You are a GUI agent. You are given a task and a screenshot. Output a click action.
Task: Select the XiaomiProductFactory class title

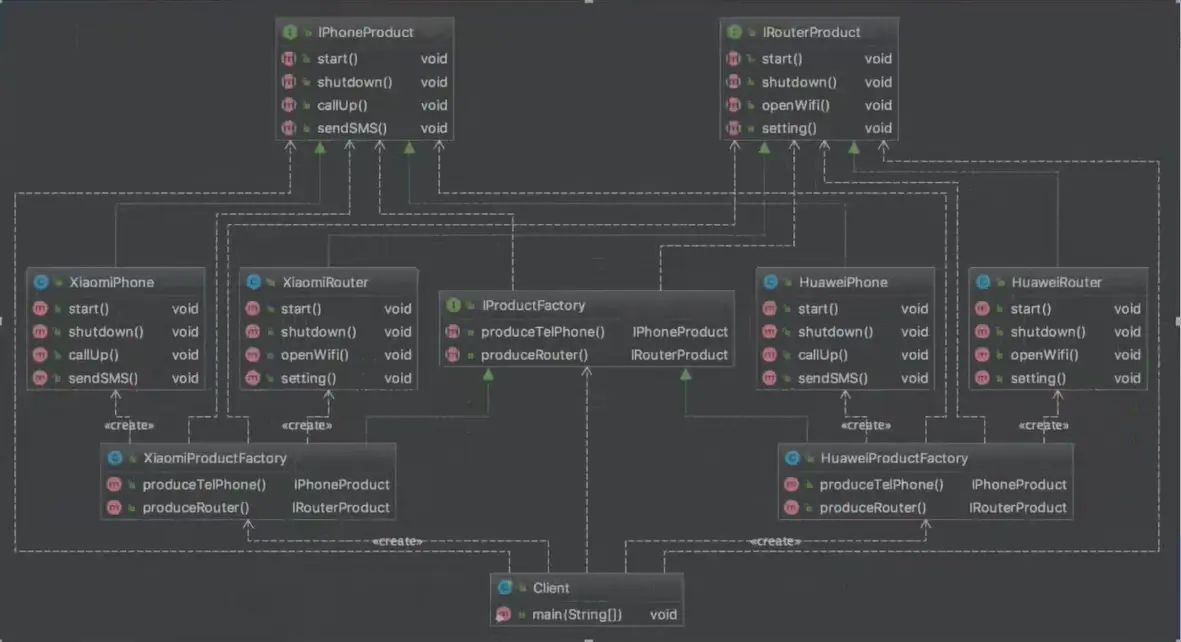tap(215, 458)
